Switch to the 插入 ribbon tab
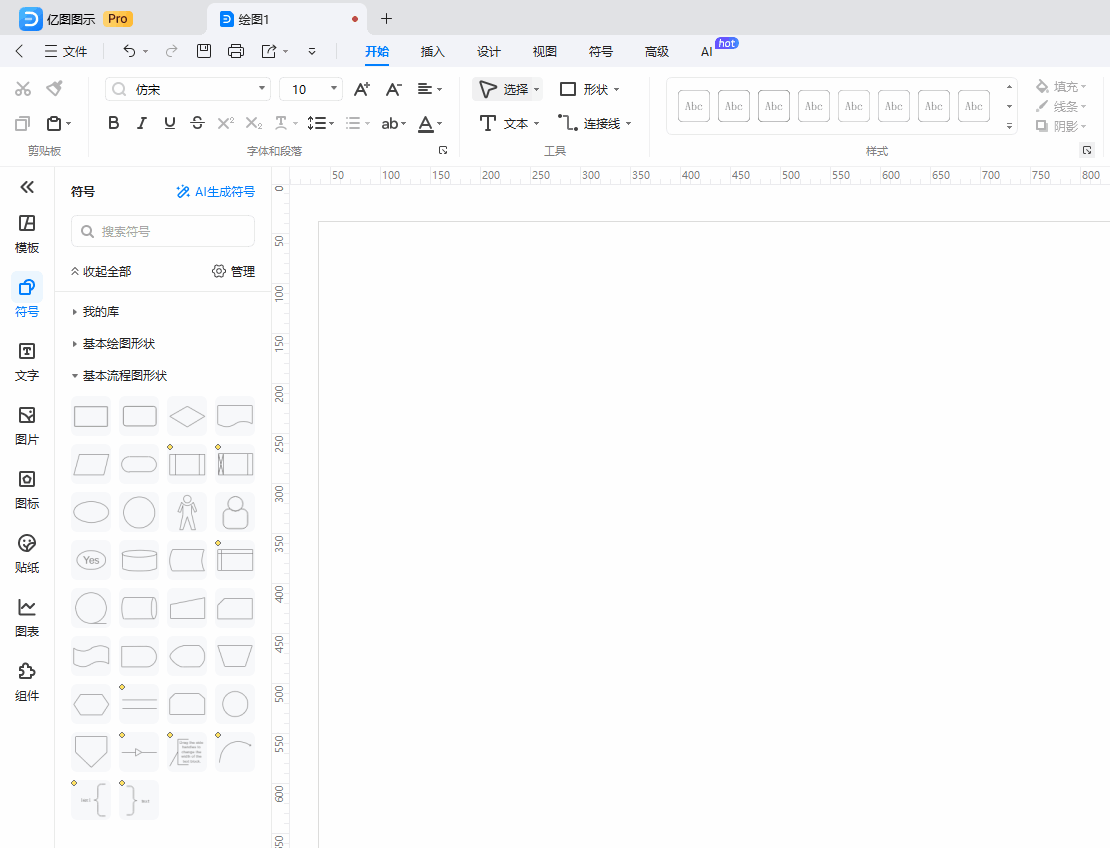The width and height of the screenshot is (1110, 848). [433, 52]
